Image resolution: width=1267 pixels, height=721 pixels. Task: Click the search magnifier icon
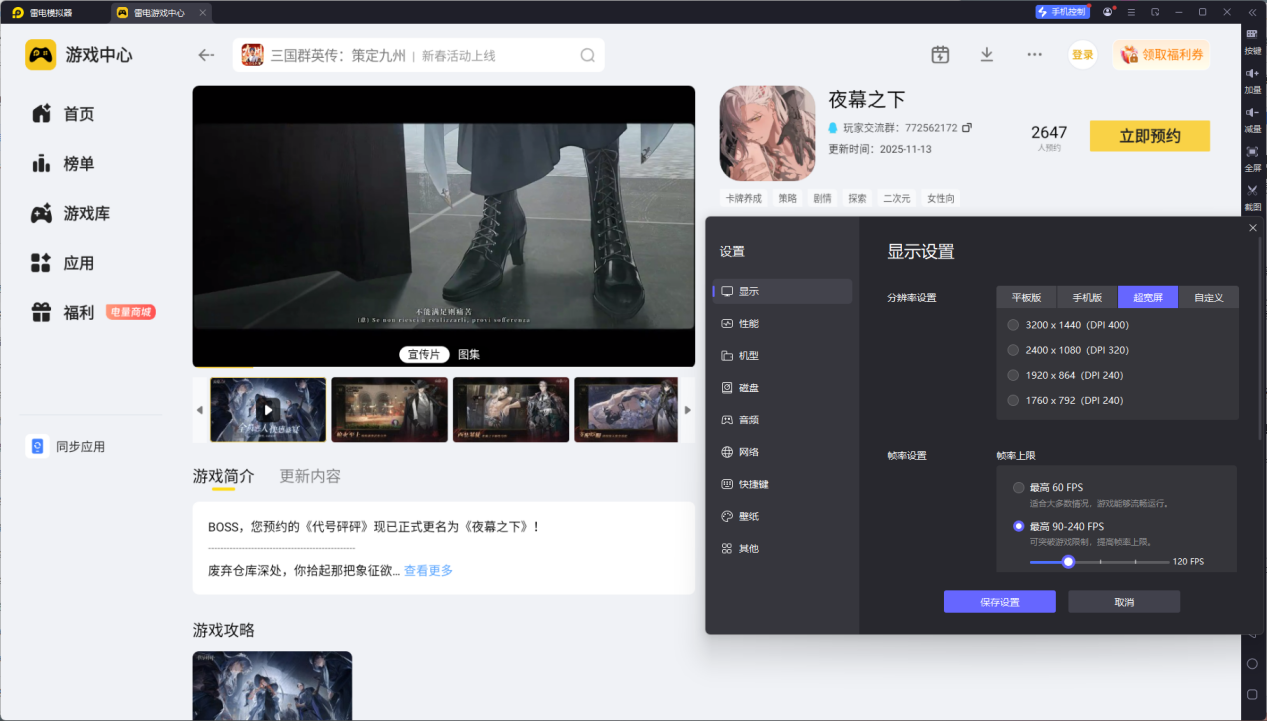point(588,56)
